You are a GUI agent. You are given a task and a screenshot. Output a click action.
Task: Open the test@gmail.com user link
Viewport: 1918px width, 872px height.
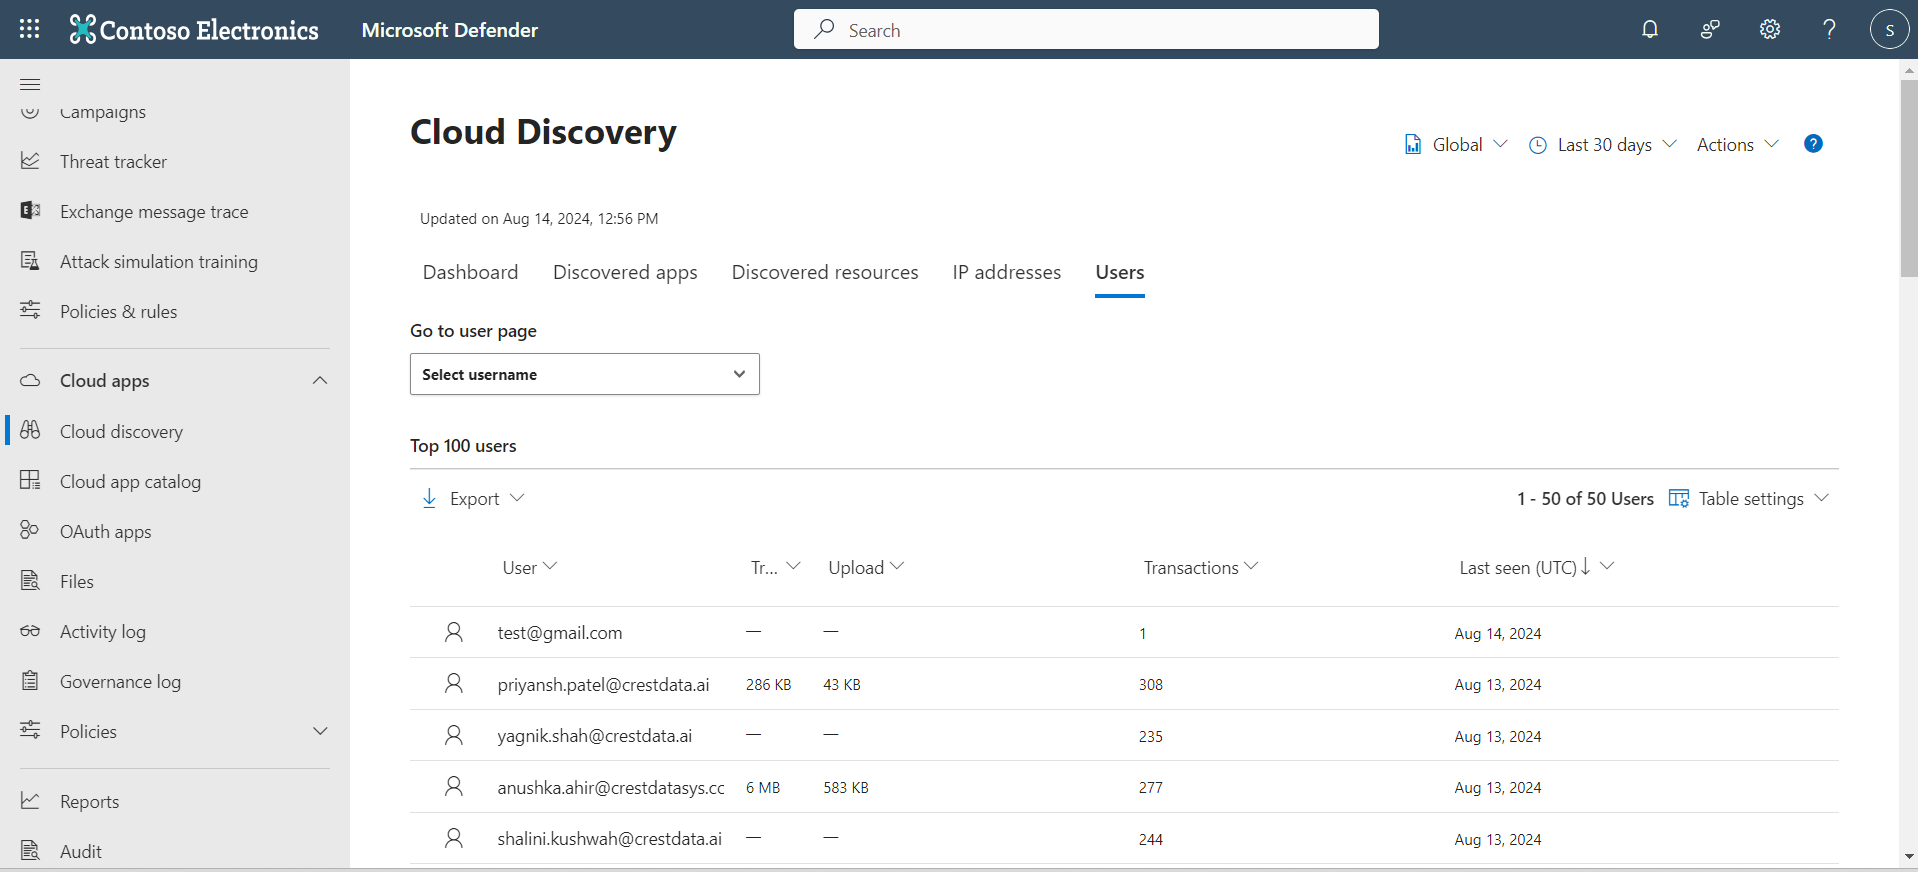560,632
